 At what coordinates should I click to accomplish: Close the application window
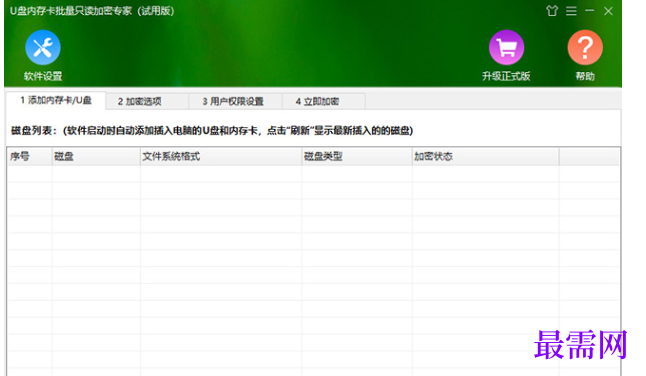609,11
